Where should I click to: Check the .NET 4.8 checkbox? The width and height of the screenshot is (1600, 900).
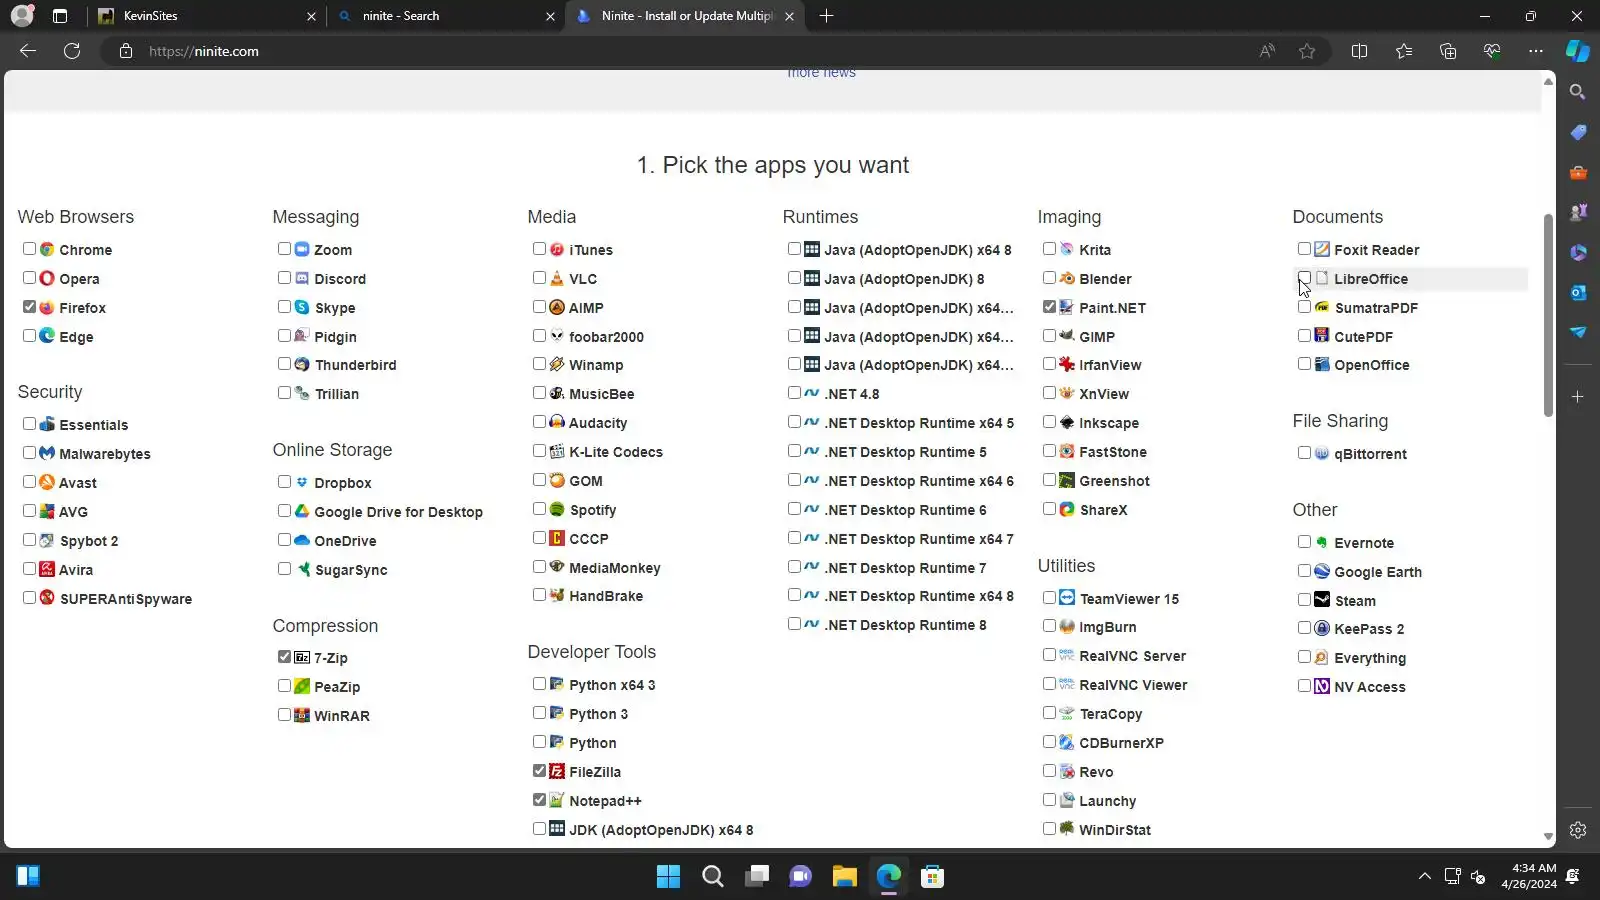point(794,393)
